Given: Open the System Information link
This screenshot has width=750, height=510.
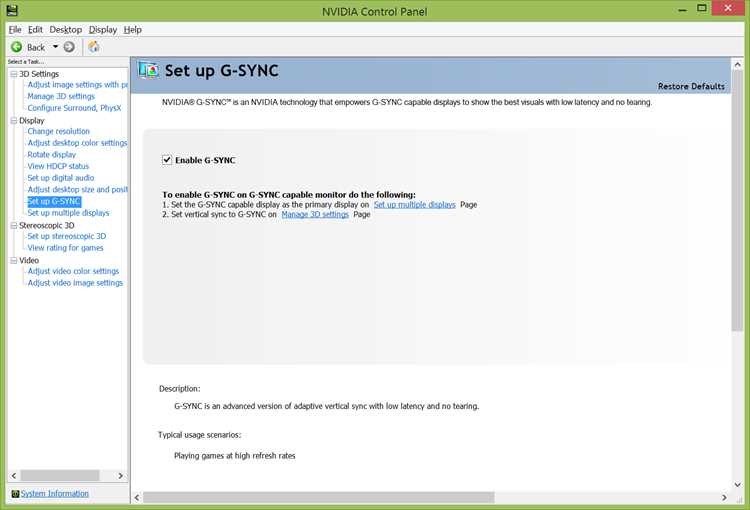Looking at the screenshot, I should (x=55, y=494).
